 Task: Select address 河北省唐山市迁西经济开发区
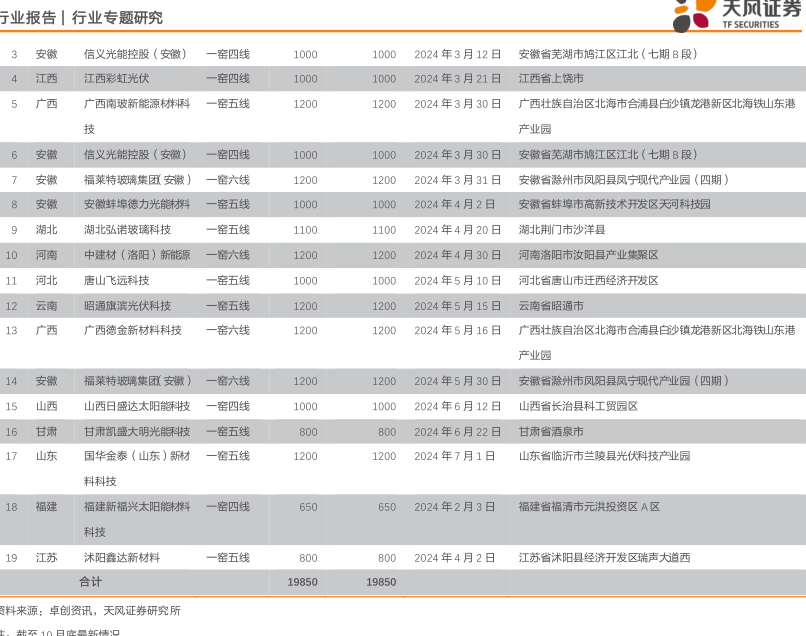[588, 281]
